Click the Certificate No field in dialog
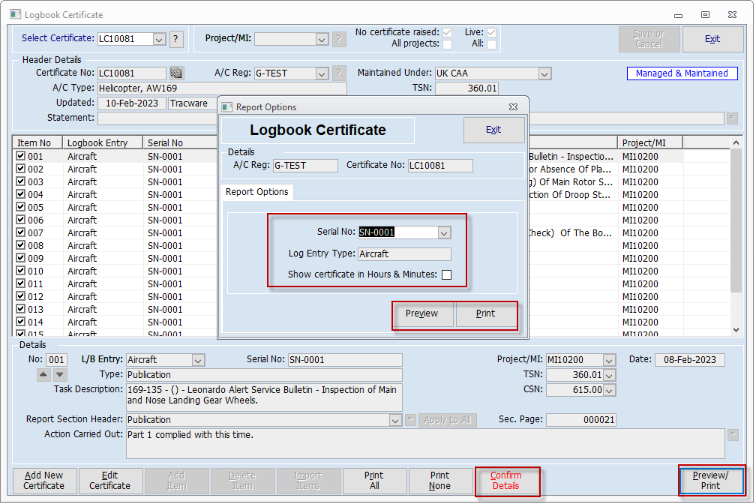Viewport: 754px width, 503px height. click(x=440, y=165)
